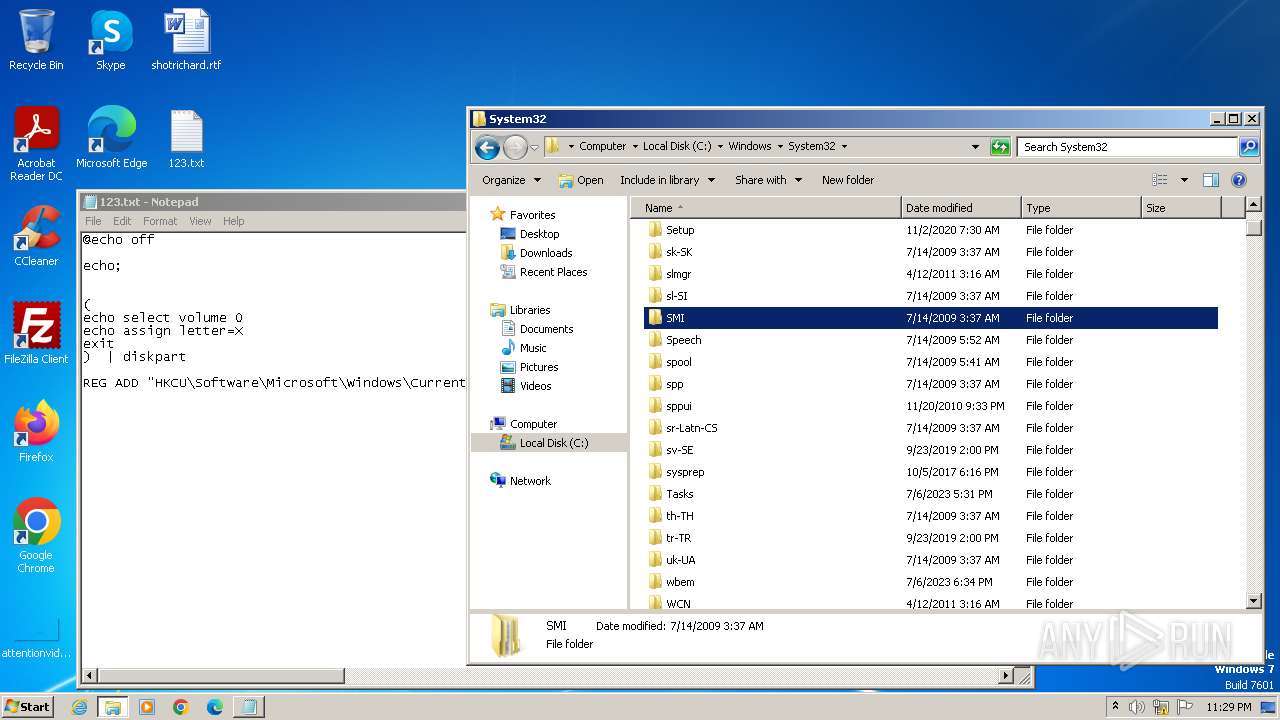Expand the Local Disk (C:) breadcrumb arrow
Image resolution: width=1280 pixels, height=720 pixels.
point(720,146)
